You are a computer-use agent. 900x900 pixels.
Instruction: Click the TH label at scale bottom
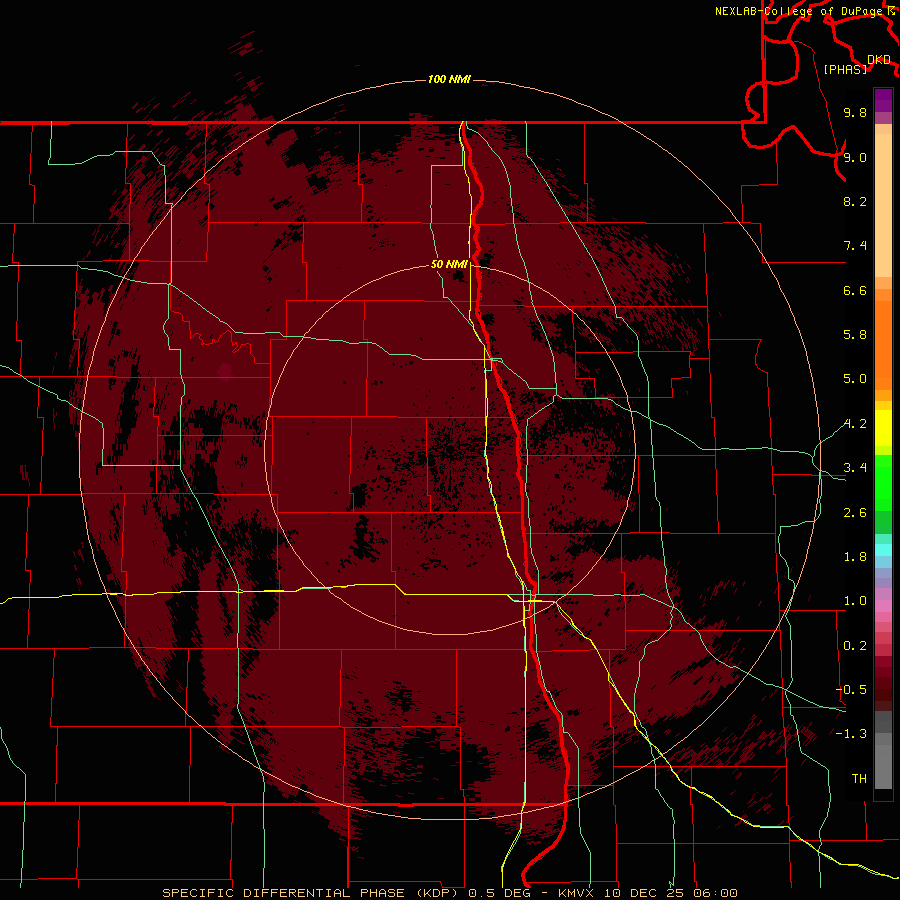tap(859, 779)
